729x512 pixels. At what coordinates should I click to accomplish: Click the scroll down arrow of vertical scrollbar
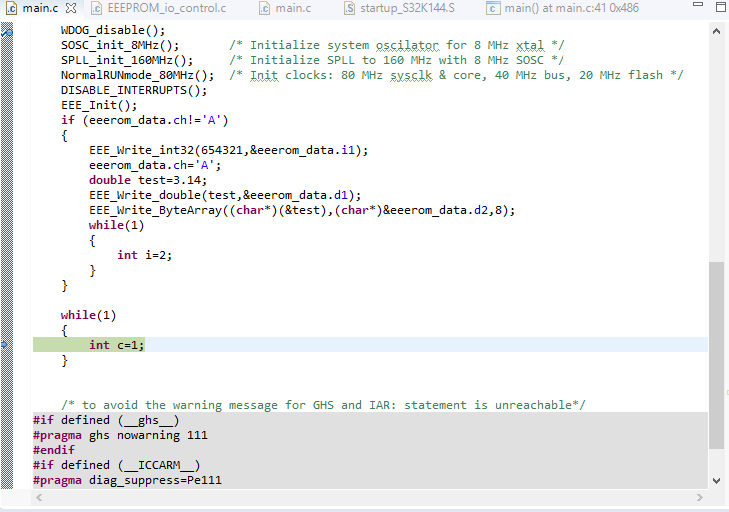[716, 480]
